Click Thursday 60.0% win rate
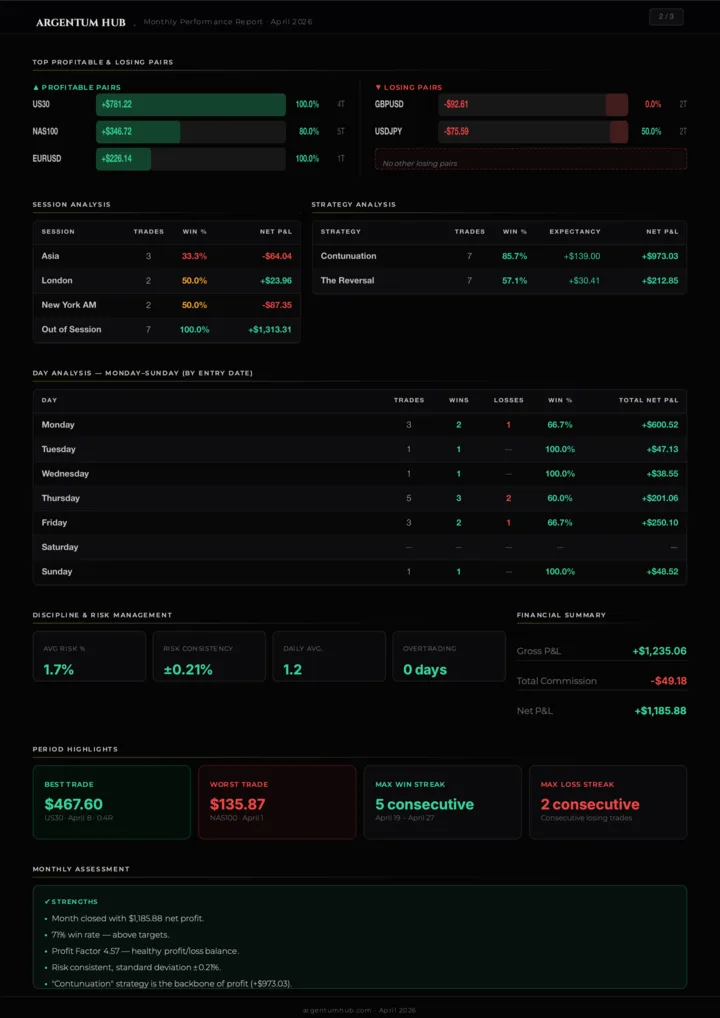720x1018 pixels. click(560, 499)
